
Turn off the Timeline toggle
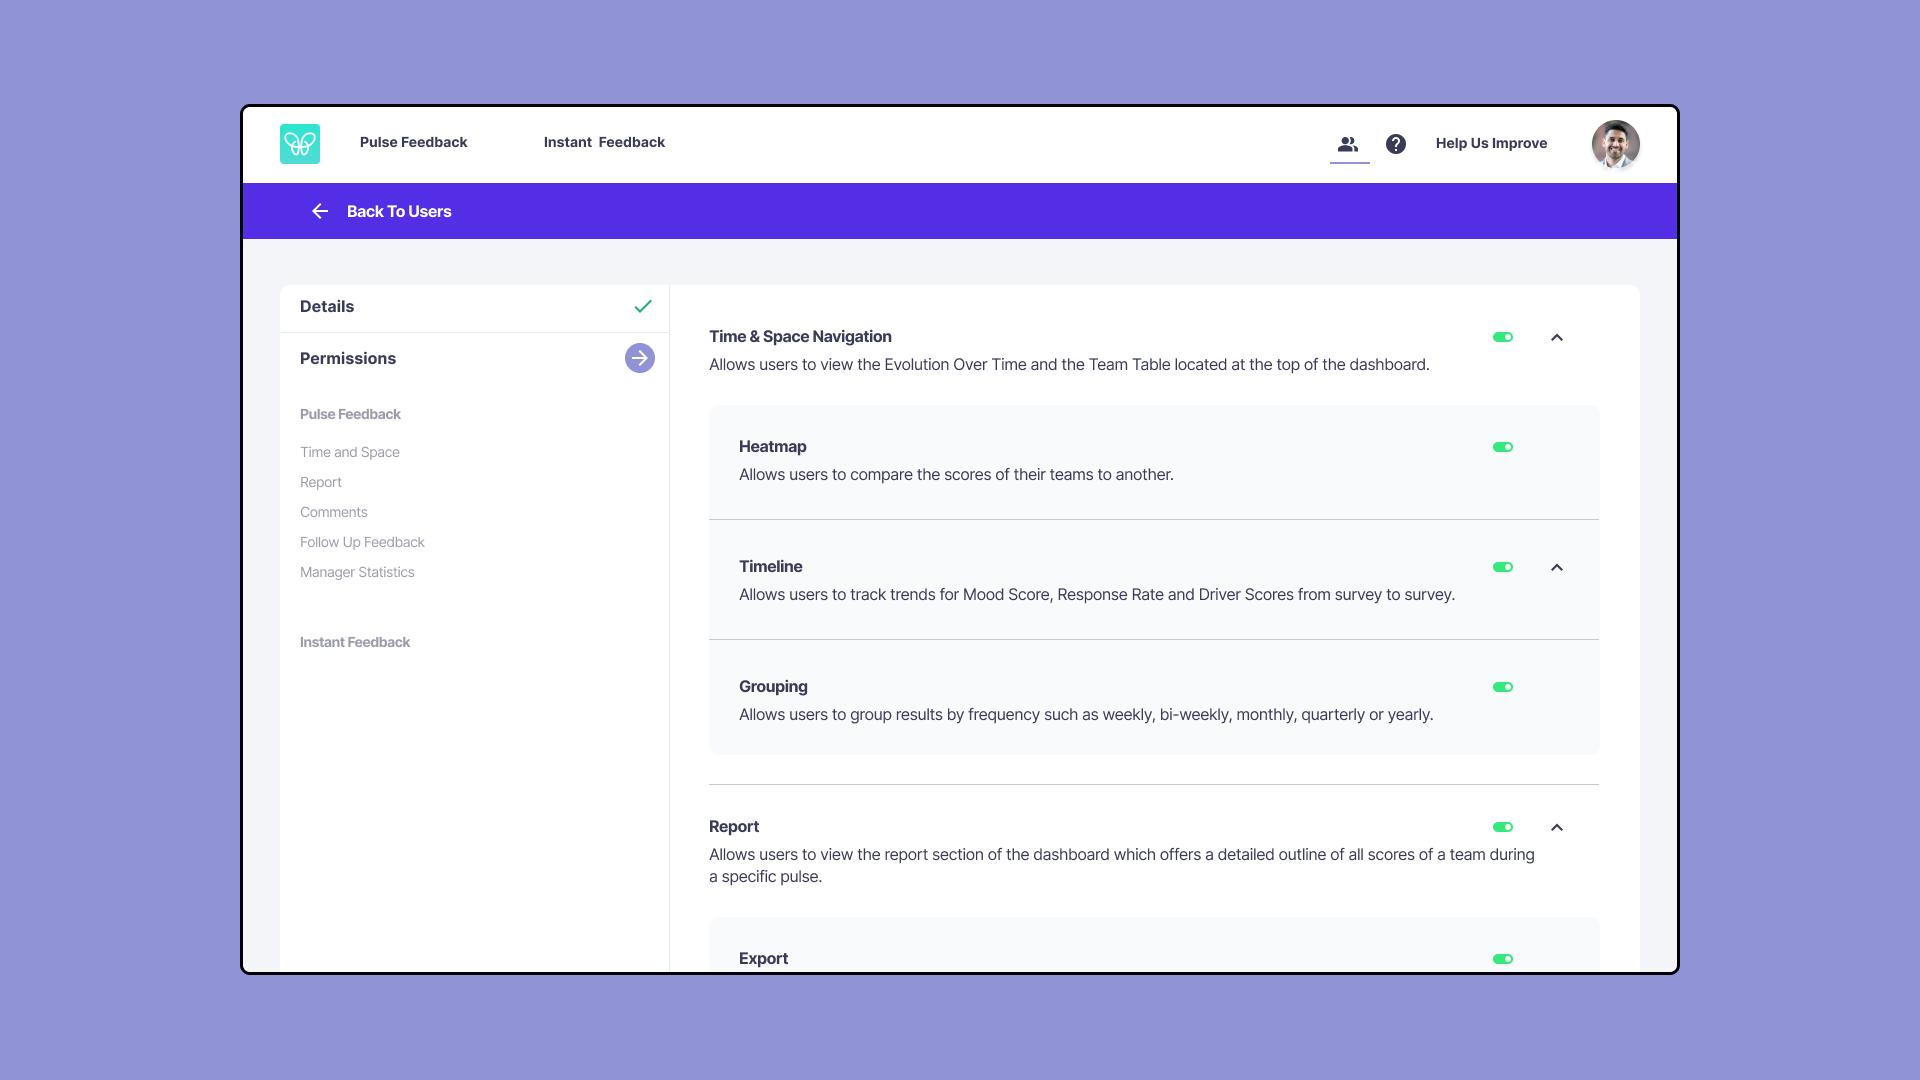tap(1503, 567)
